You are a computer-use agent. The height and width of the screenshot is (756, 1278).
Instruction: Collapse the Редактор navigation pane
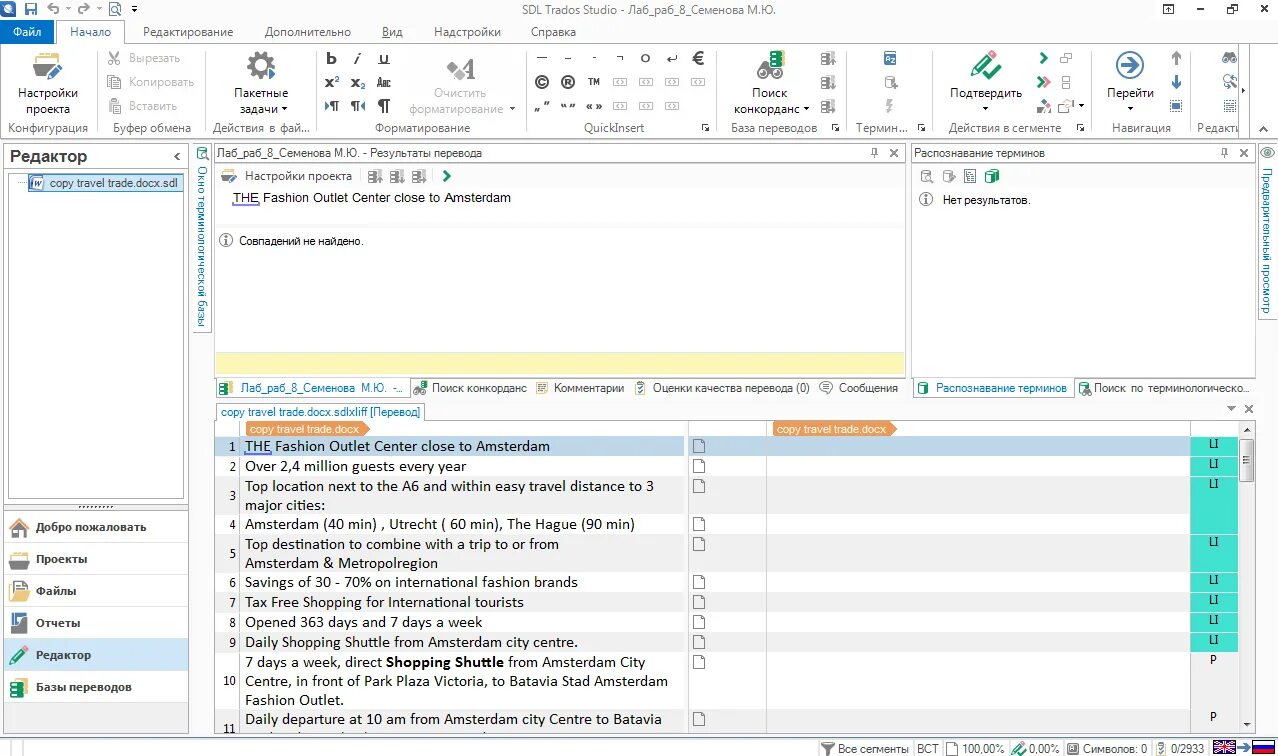click(177, 156)
